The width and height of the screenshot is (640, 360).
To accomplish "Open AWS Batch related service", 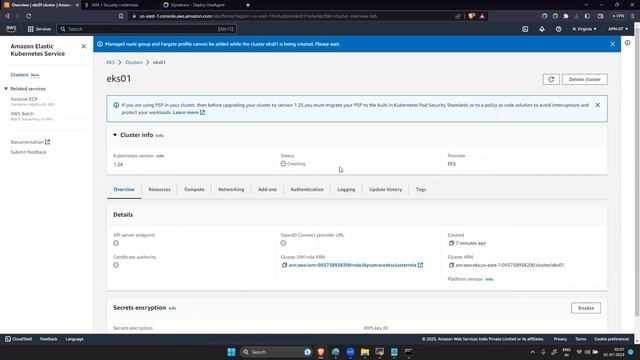I will point(22,114).
